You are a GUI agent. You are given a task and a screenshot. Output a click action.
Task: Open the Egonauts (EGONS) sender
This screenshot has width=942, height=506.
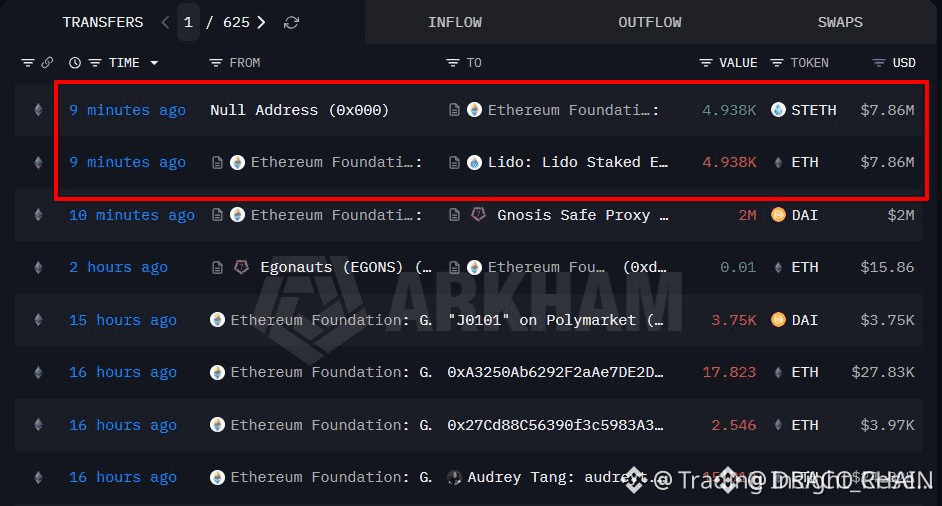click(x=345, y=267)
